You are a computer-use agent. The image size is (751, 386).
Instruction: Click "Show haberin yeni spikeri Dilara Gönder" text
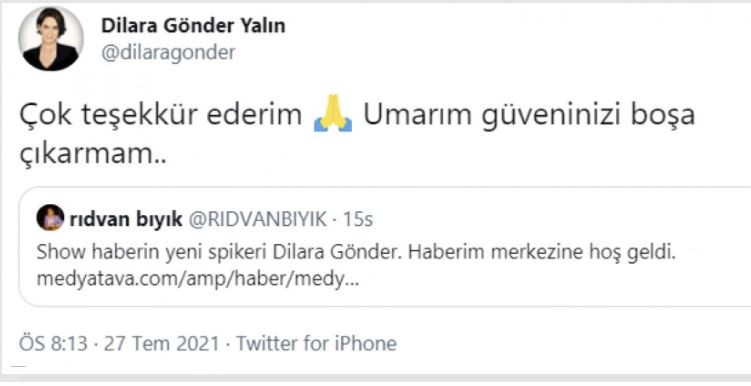[217, 253]
